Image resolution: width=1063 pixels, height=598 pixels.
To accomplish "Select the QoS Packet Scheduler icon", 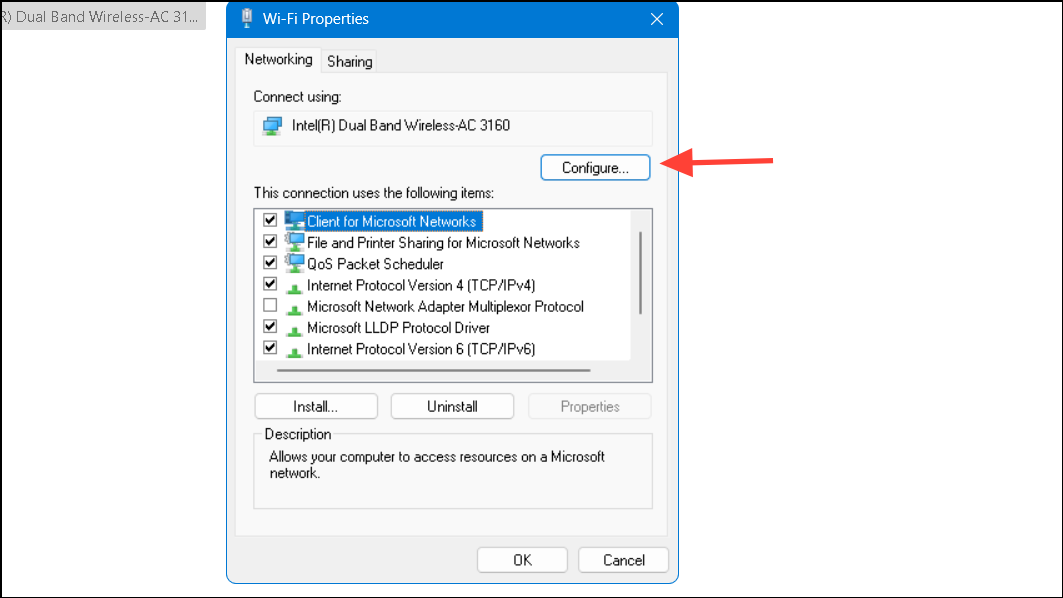I will coord(294,264).
